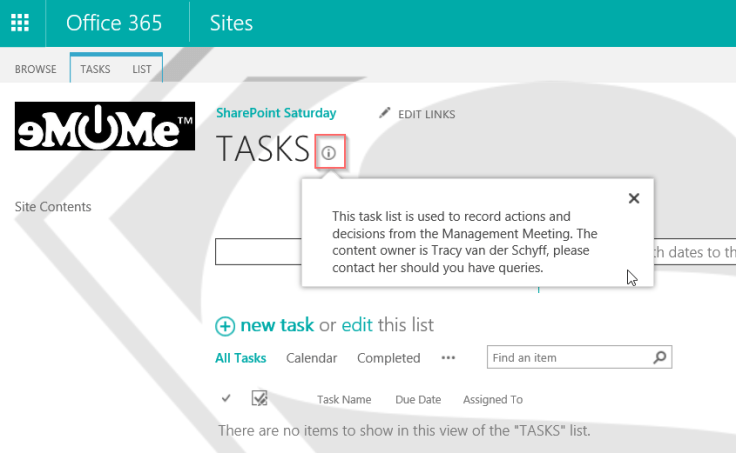Image resolution: width=736 pixels, height=453 pixels.
Task: Click the magnifier search icon in Find box
Action: (658, 357)
